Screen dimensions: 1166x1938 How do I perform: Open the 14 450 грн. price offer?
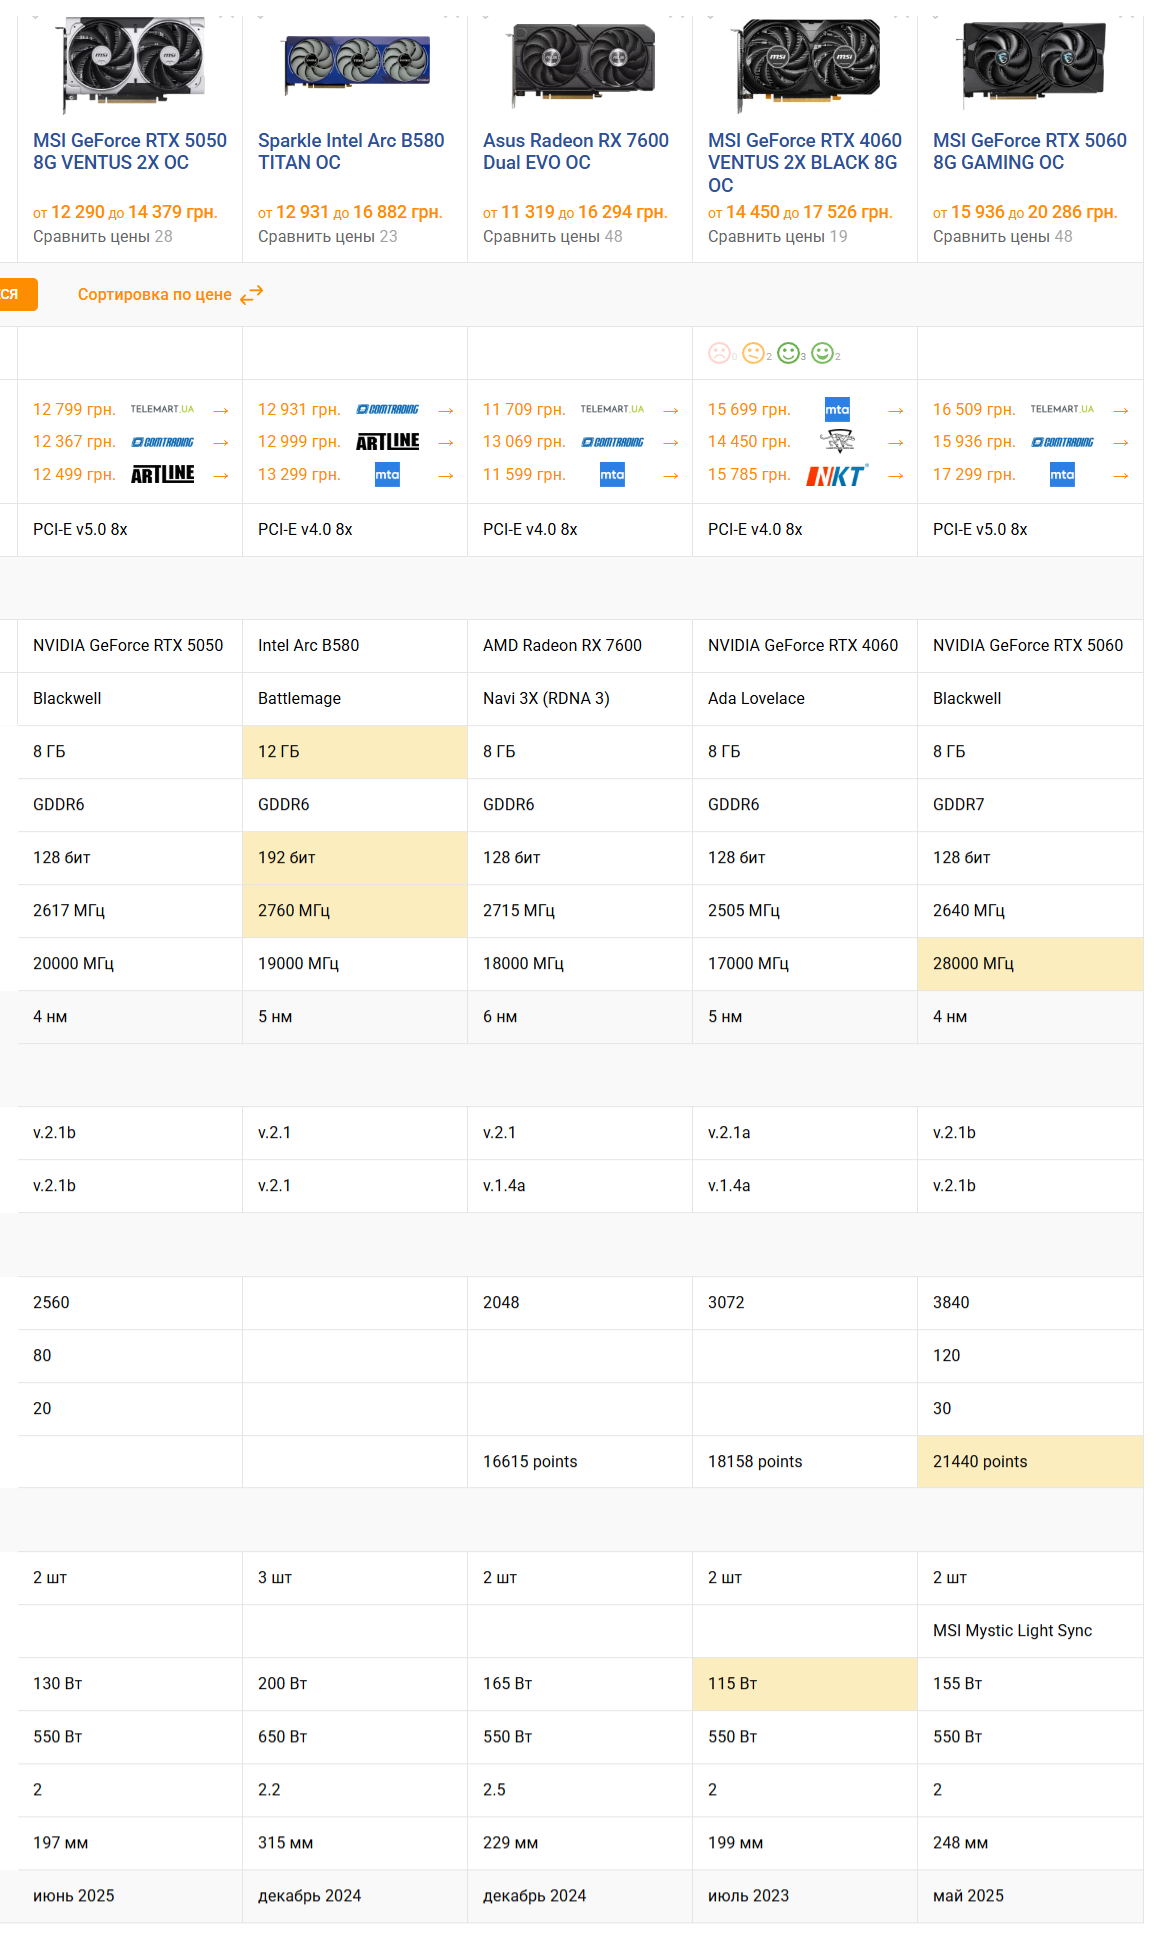point(749,442)
